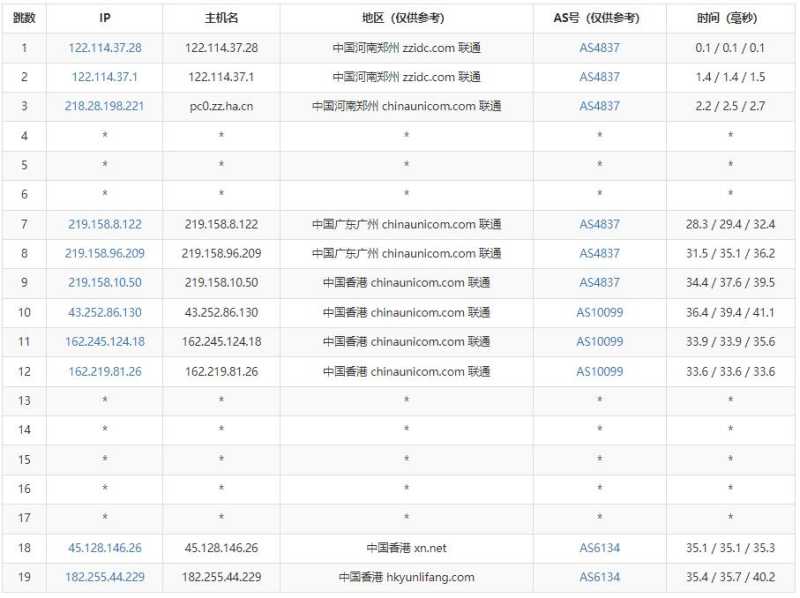Click the 主机名 column header
The width and height of the screenshot is (800, 598).
pyautogui.click(x=221, y=18)
